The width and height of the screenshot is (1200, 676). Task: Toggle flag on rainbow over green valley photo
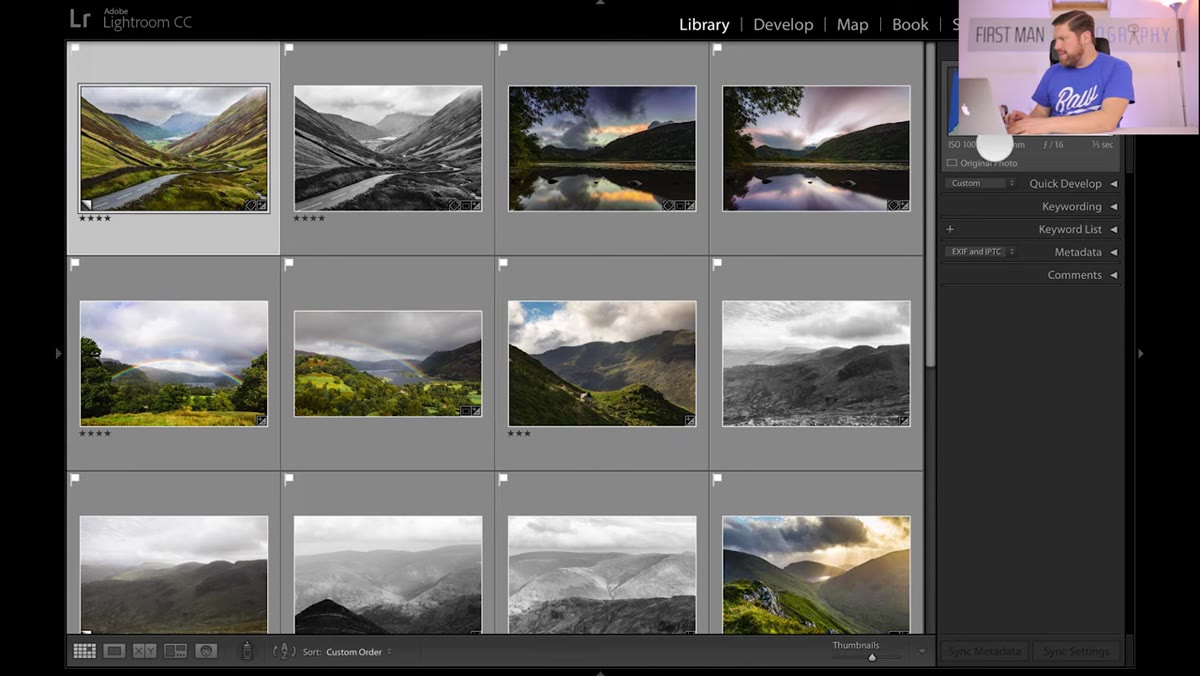pos(289,264)
